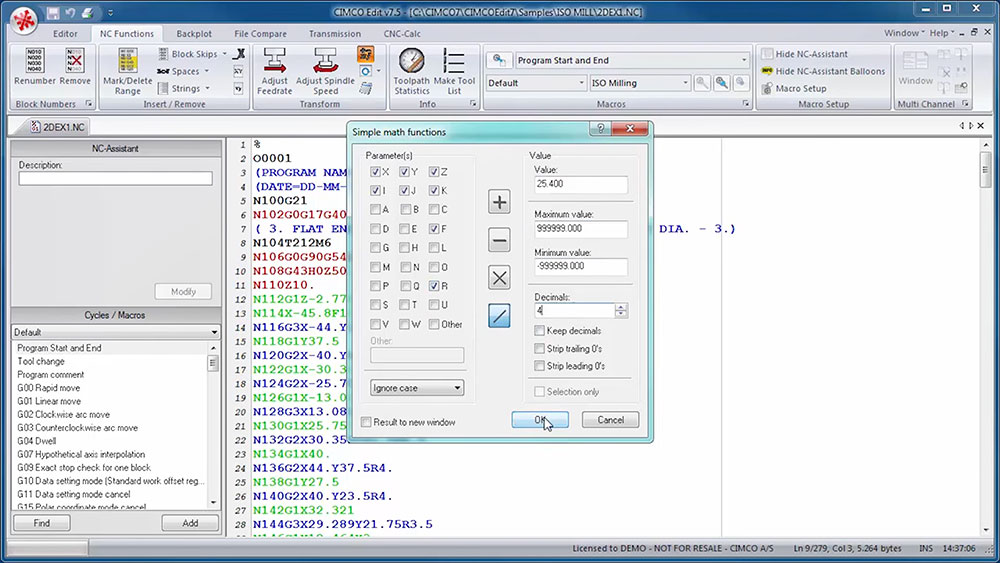
Task: Click the Cycles / Macros list scrollbar
Action: pos(213,424)
